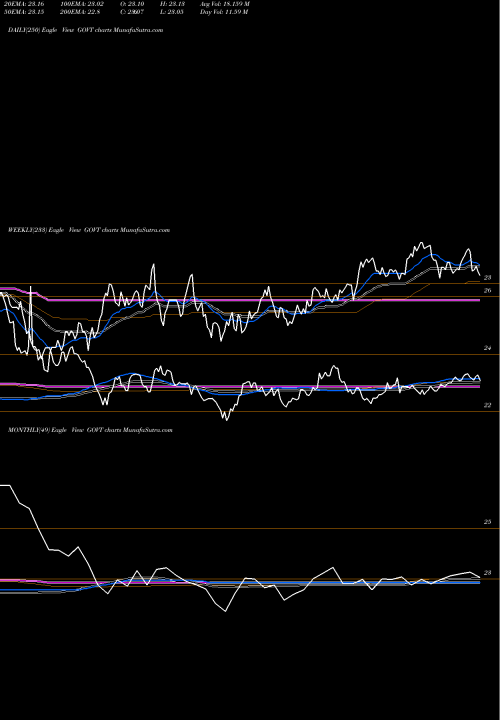
Task: Click the 200EMA value in the header
Action: pos(80,12)
